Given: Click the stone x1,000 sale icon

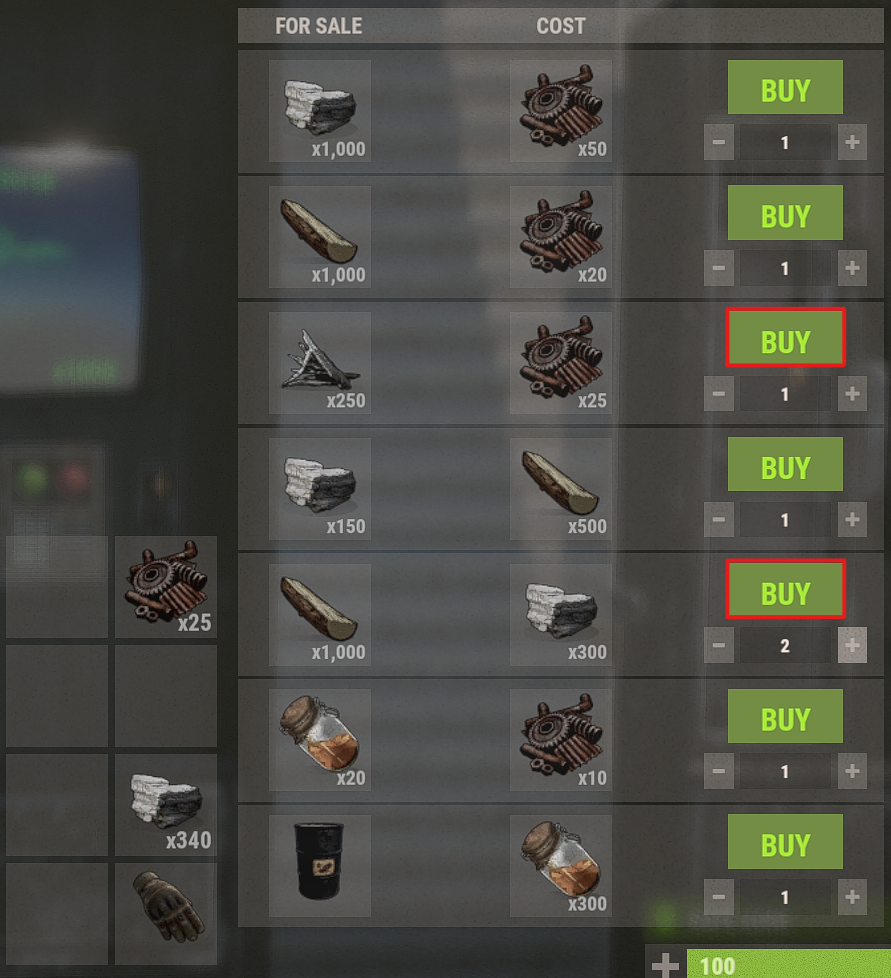Looking at the screenshot, I should [x=320, y=111].
